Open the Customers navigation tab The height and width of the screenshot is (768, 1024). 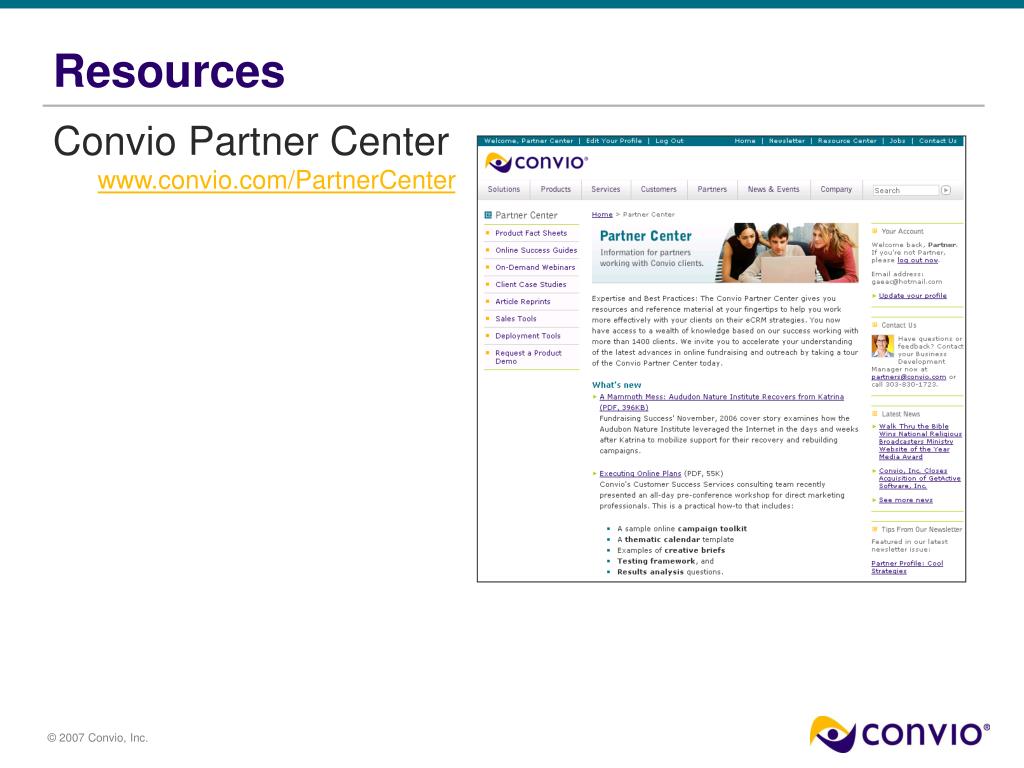tap(658, 189)
